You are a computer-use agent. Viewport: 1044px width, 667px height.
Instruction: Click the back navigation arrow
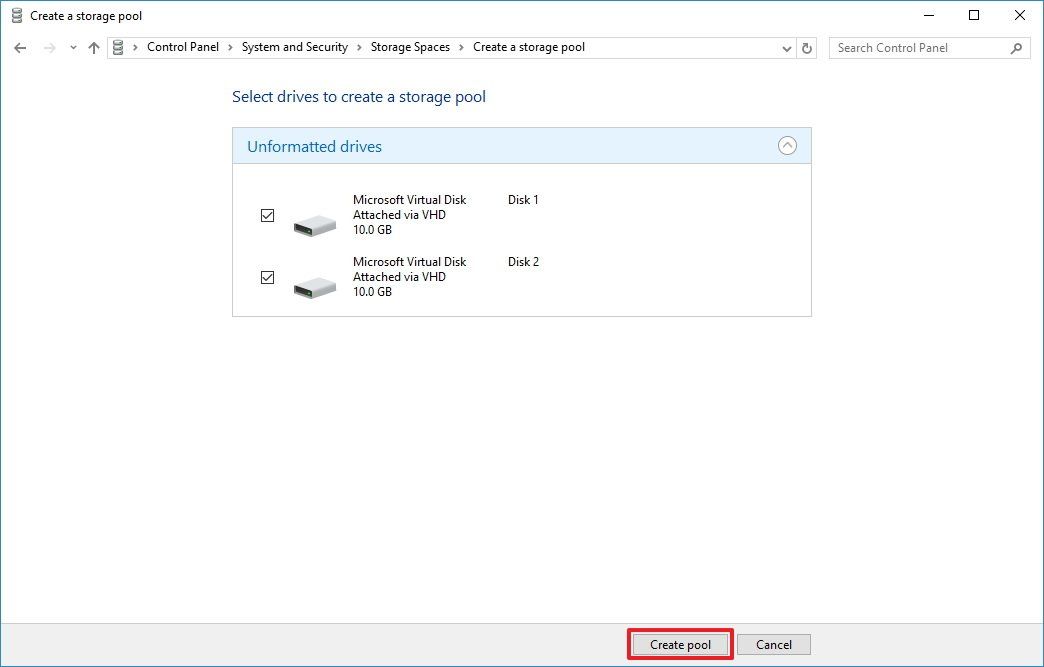tap(20, 47)
